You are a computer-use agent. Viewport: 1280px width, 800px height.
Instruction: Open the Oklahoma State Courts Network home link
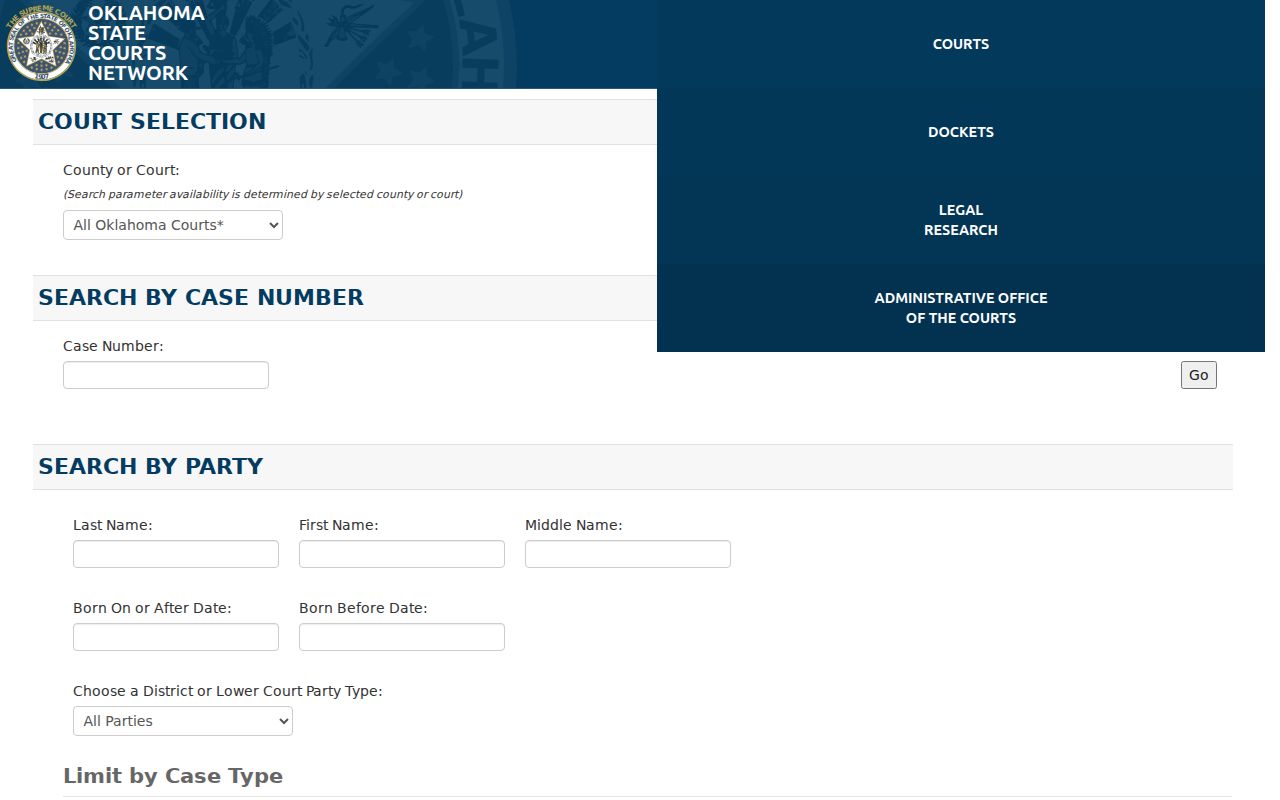tap(146, 43)
